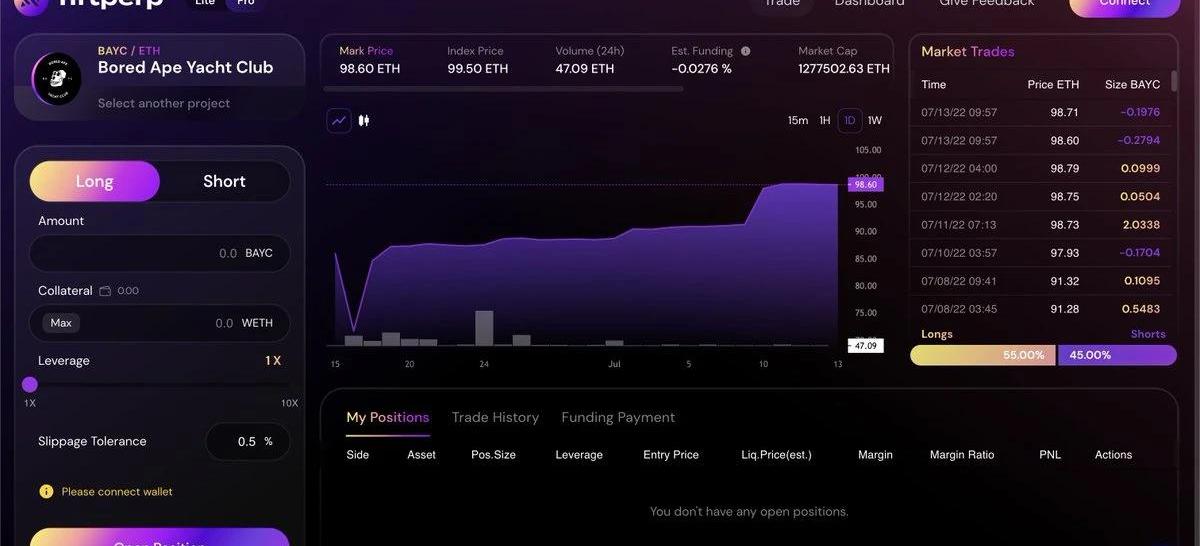Click the leverage slider handle
Viewport: 1200px width, 546px height.
pyautogui.click(x=30, y=385)
